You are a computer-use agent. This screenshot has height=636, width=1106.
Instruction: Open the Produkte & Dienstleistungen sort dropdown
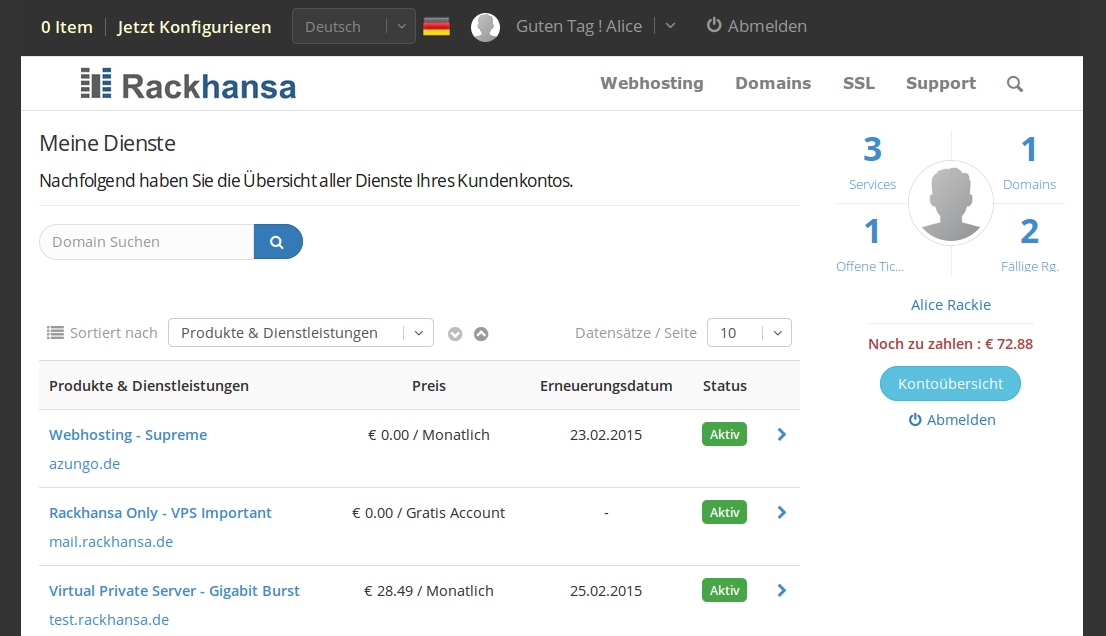(x=300, y=333)
